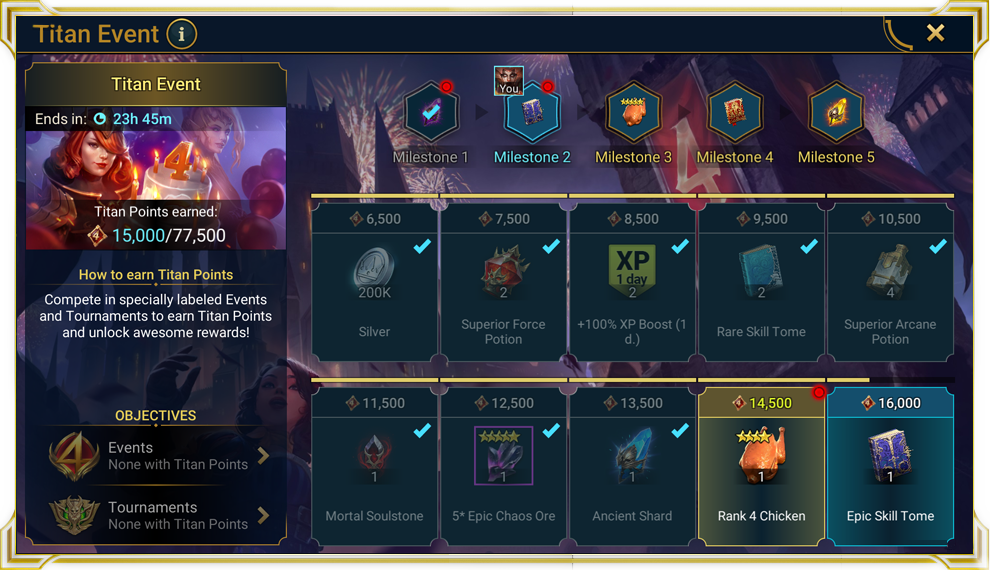The width and height of the screenshot is (990, 570).
Task: Click the Epic Skill Tome book icon
Action: pyautogui.click(x=890, y=454)
